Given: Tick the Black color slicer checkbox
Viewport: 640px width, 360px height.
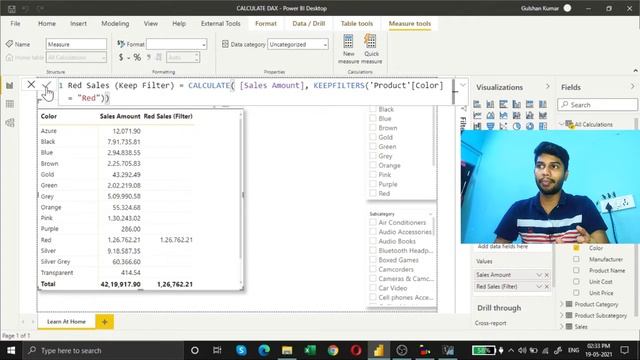Looking at the screenshot, I should point(373,109).
